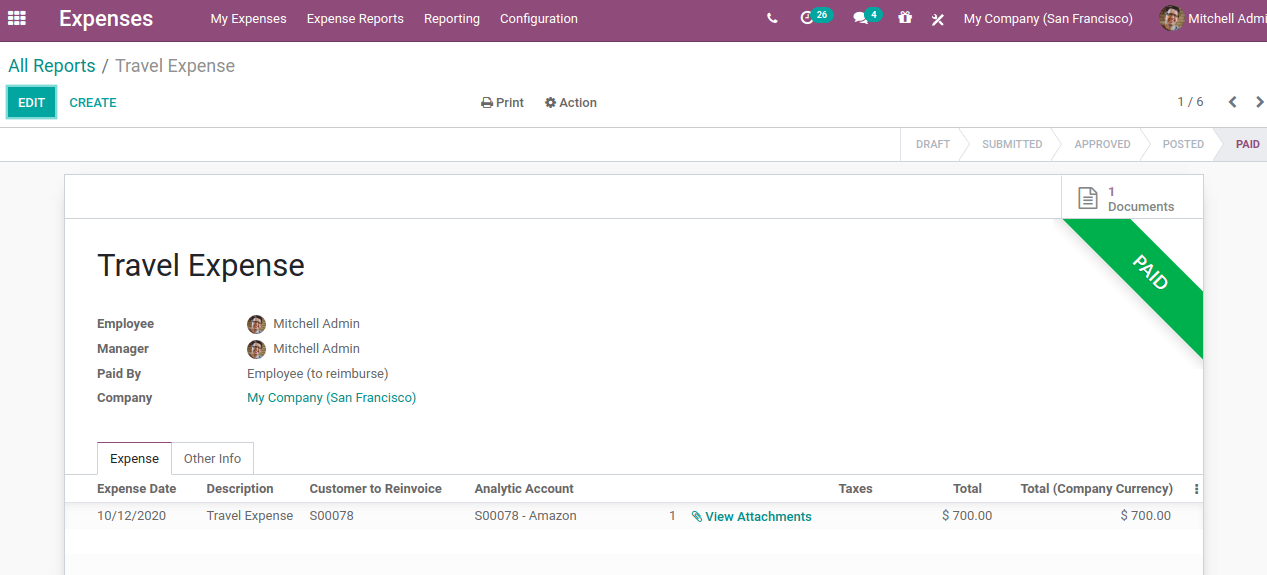The height and width of the screenshot is (575, 1267).
Task: Open Configuration menu
Action: 539,19
